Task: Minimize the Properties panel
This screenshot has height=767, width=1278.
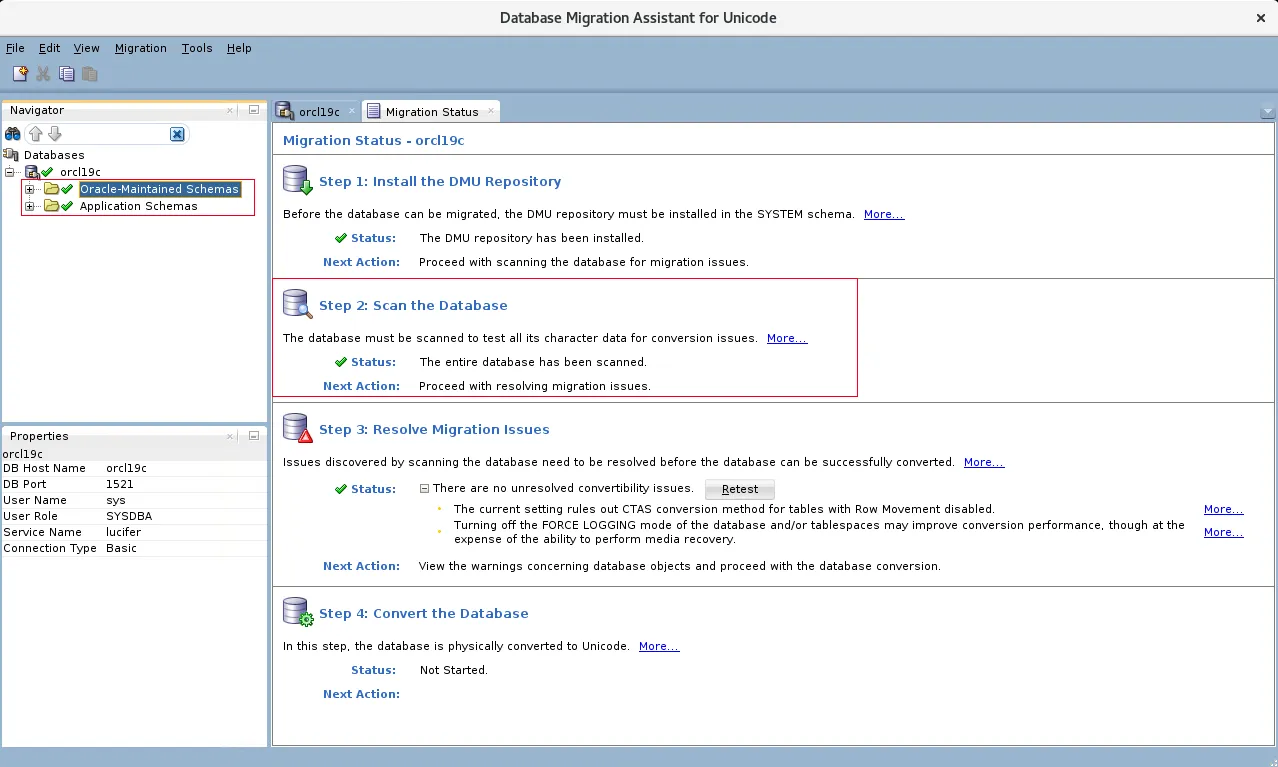Action: coord(254,436)
